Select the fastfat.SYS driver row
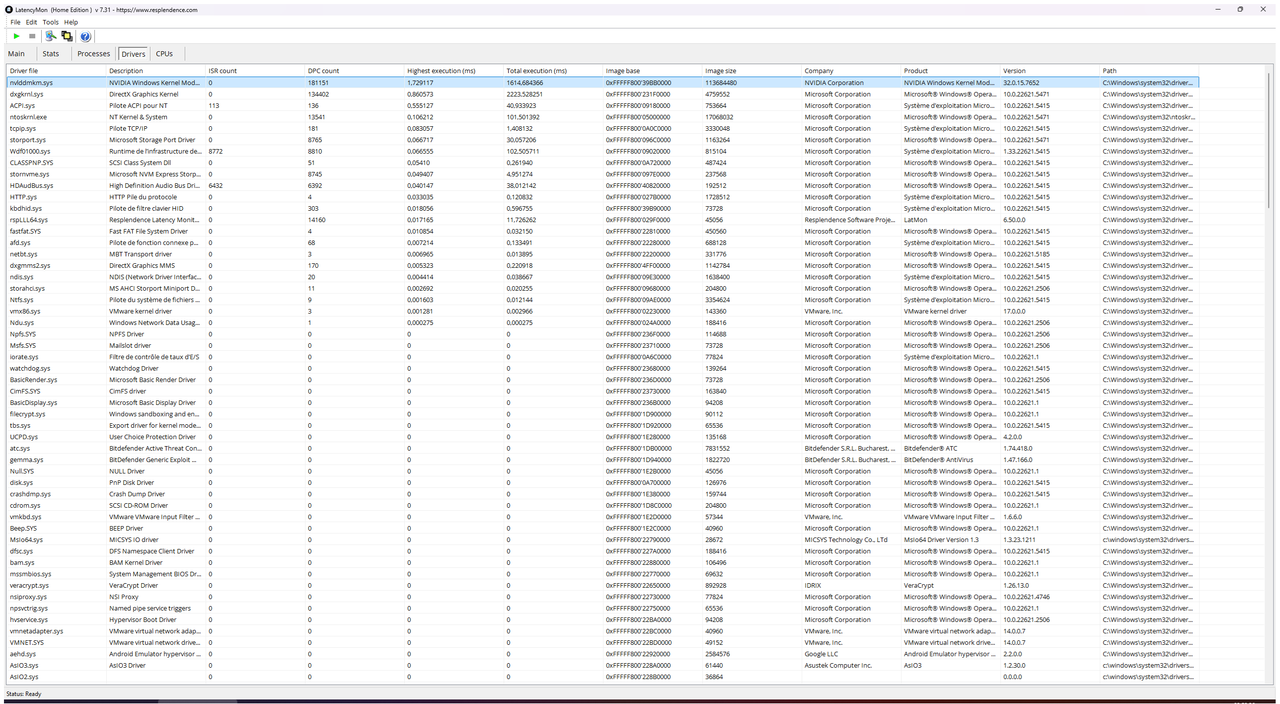The image size is (1280, 704). click(602, 231)
